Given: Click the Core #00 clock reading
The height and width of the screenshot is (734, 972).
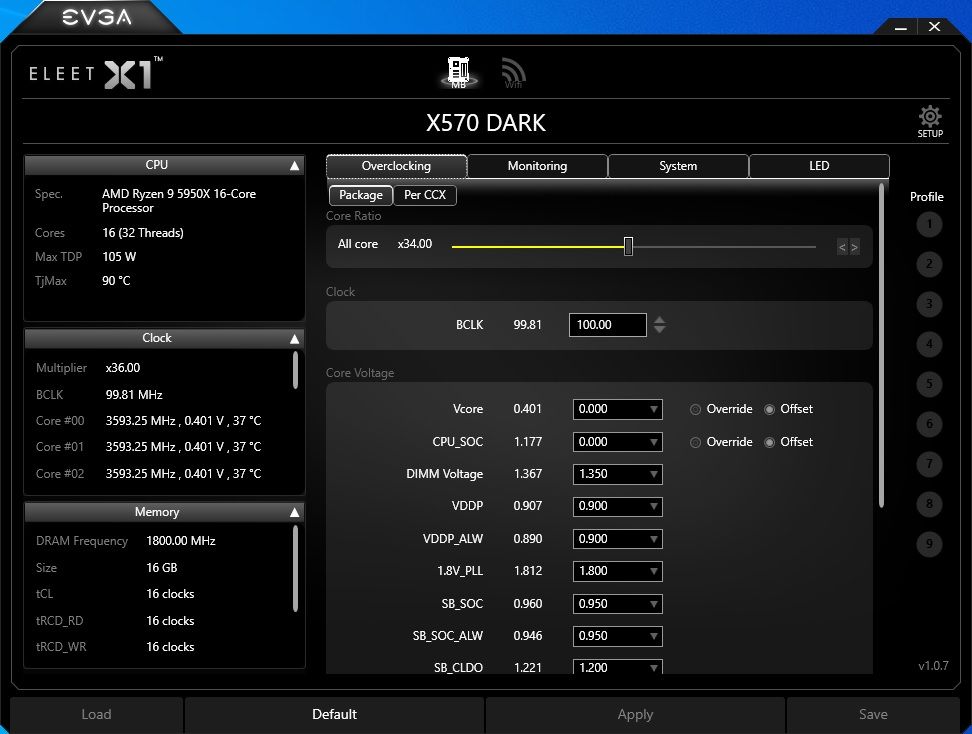Looking at the screenshot, I should click(x=183, y=420).
